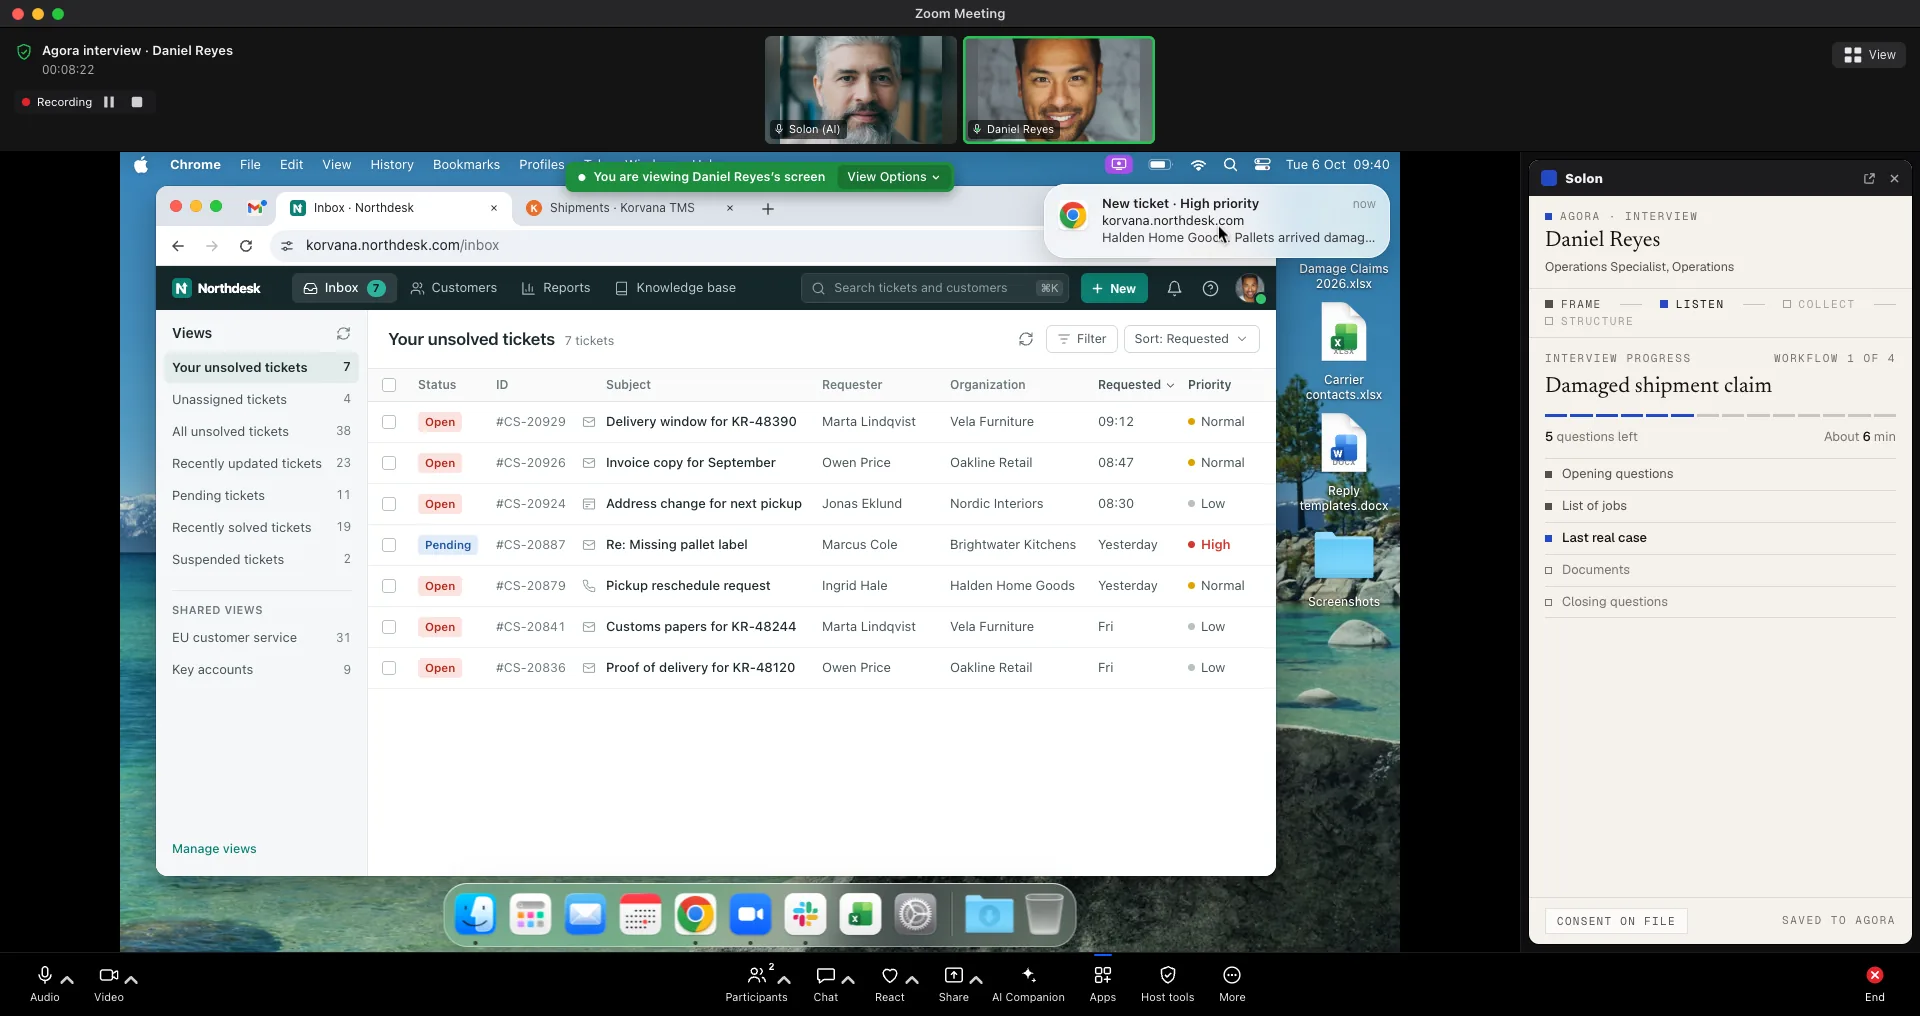This screenshot has height=1016, width=1920.
Task: Open a new Chrome tab
Action: point(768,208)
